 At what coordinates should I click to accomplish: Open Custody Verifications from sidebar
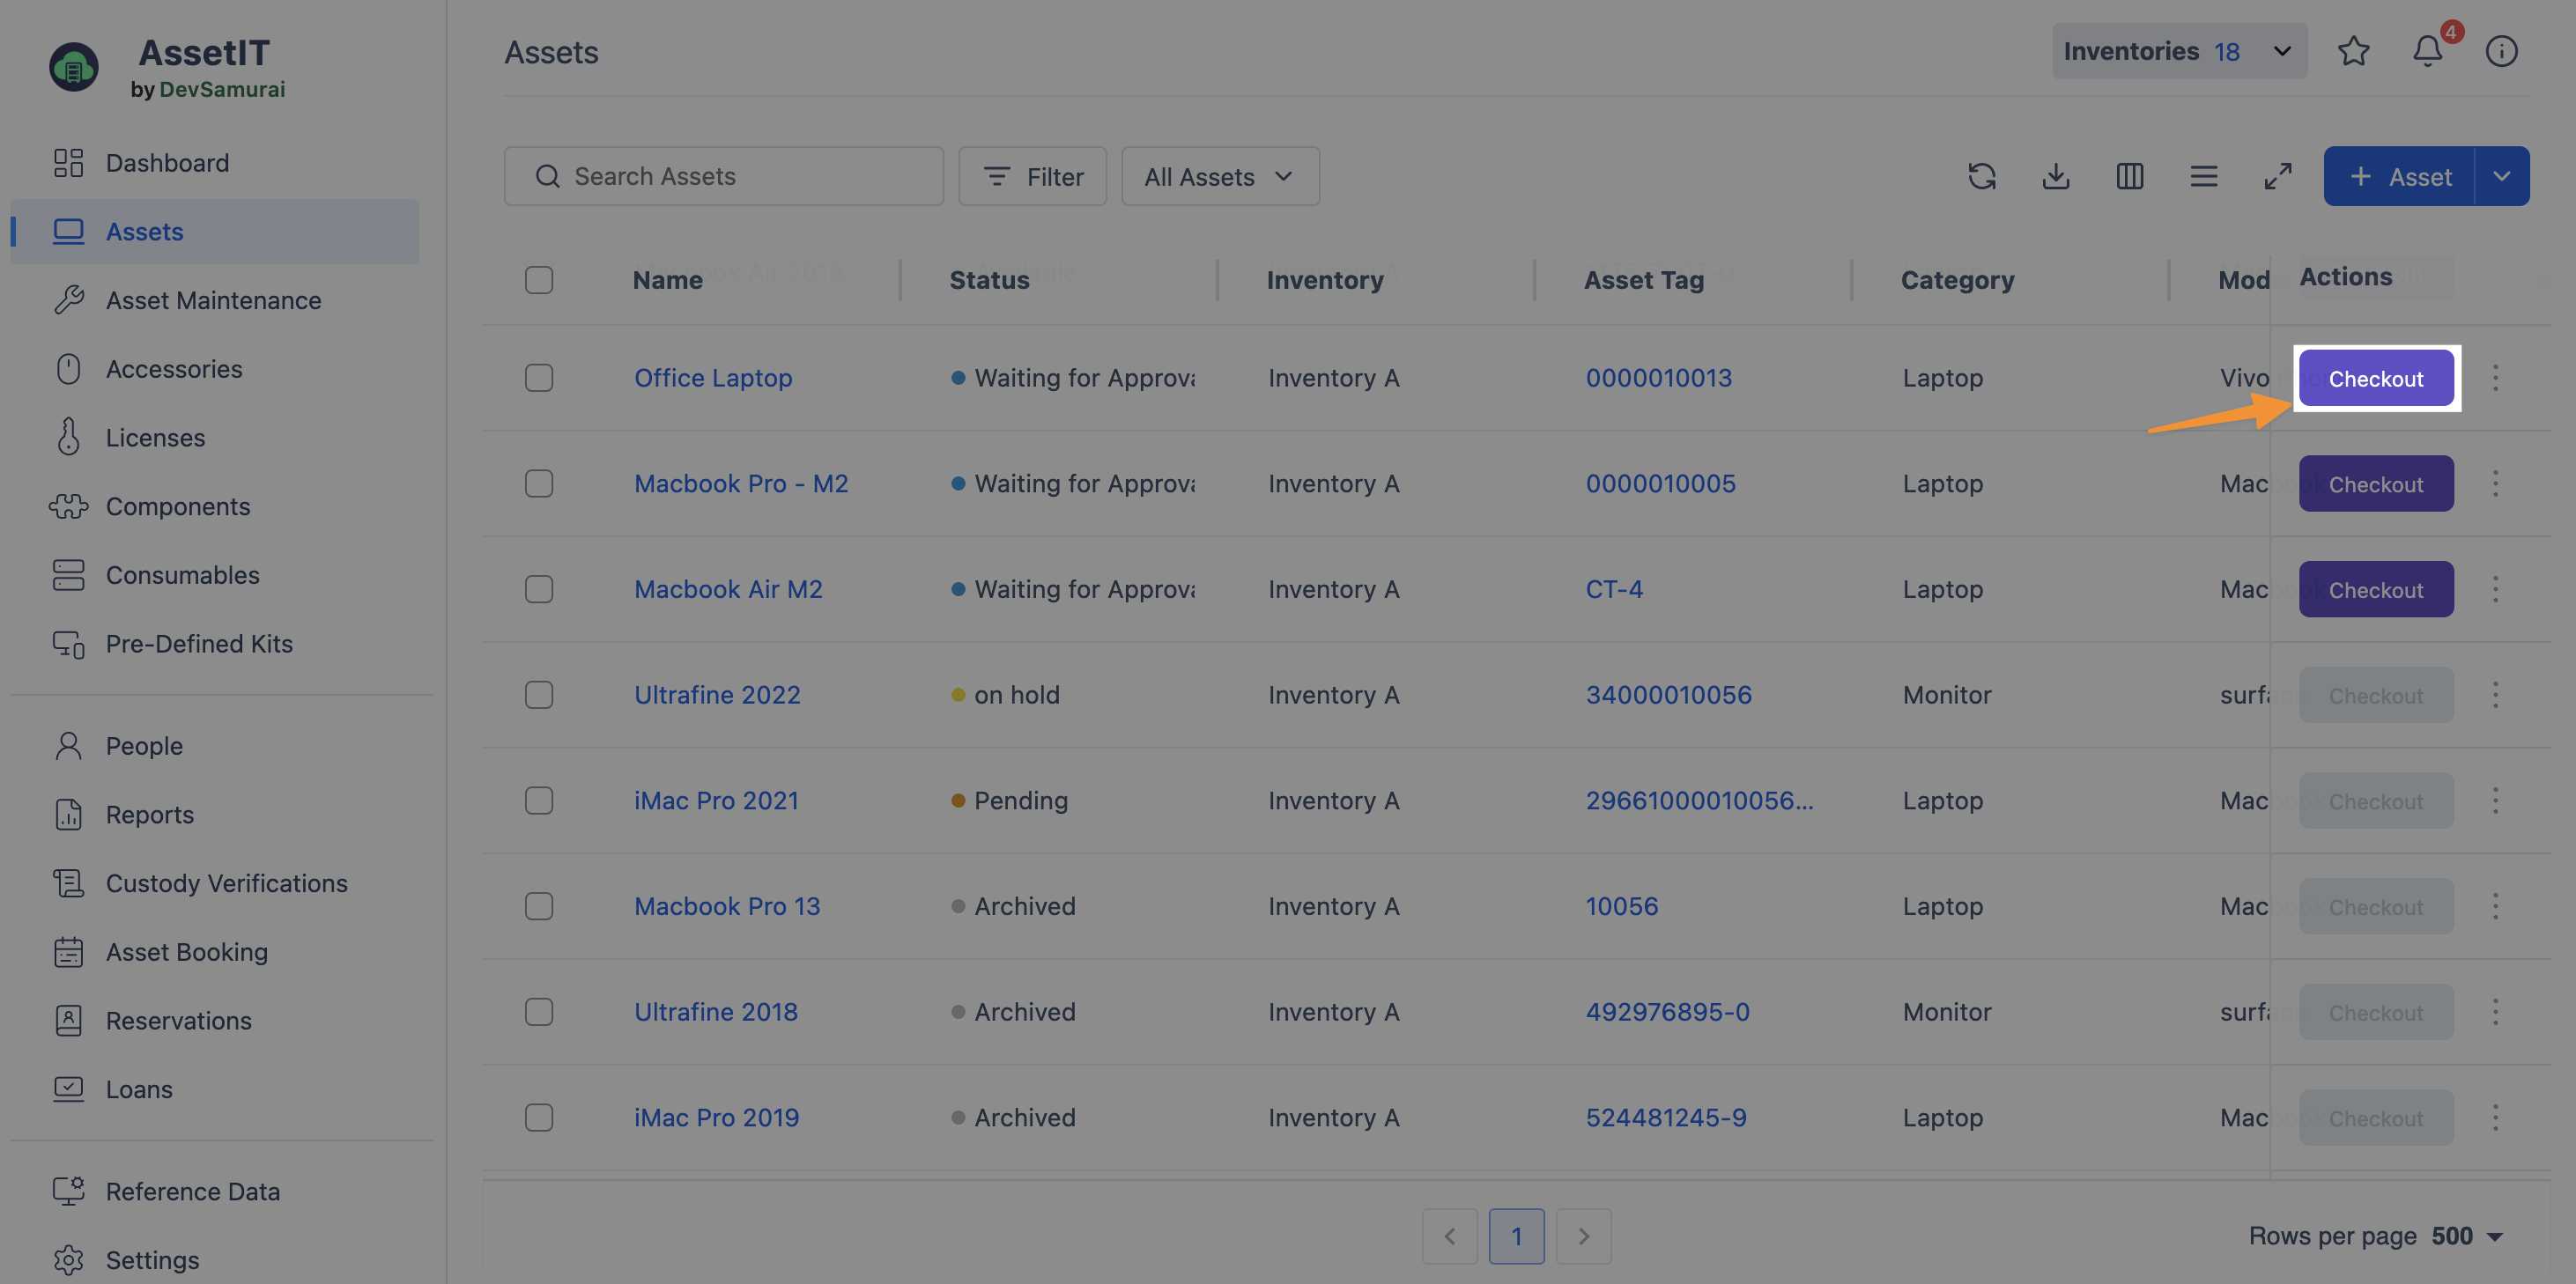tap(226, 883)
